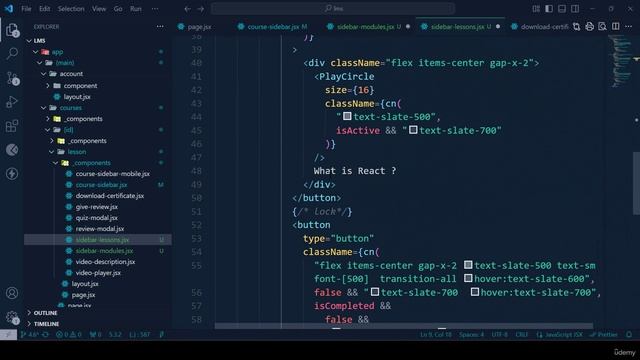Go forward with the navigation arrow
Image resolution: width=640 pixels, height=360 pixels.
(201, 9)
